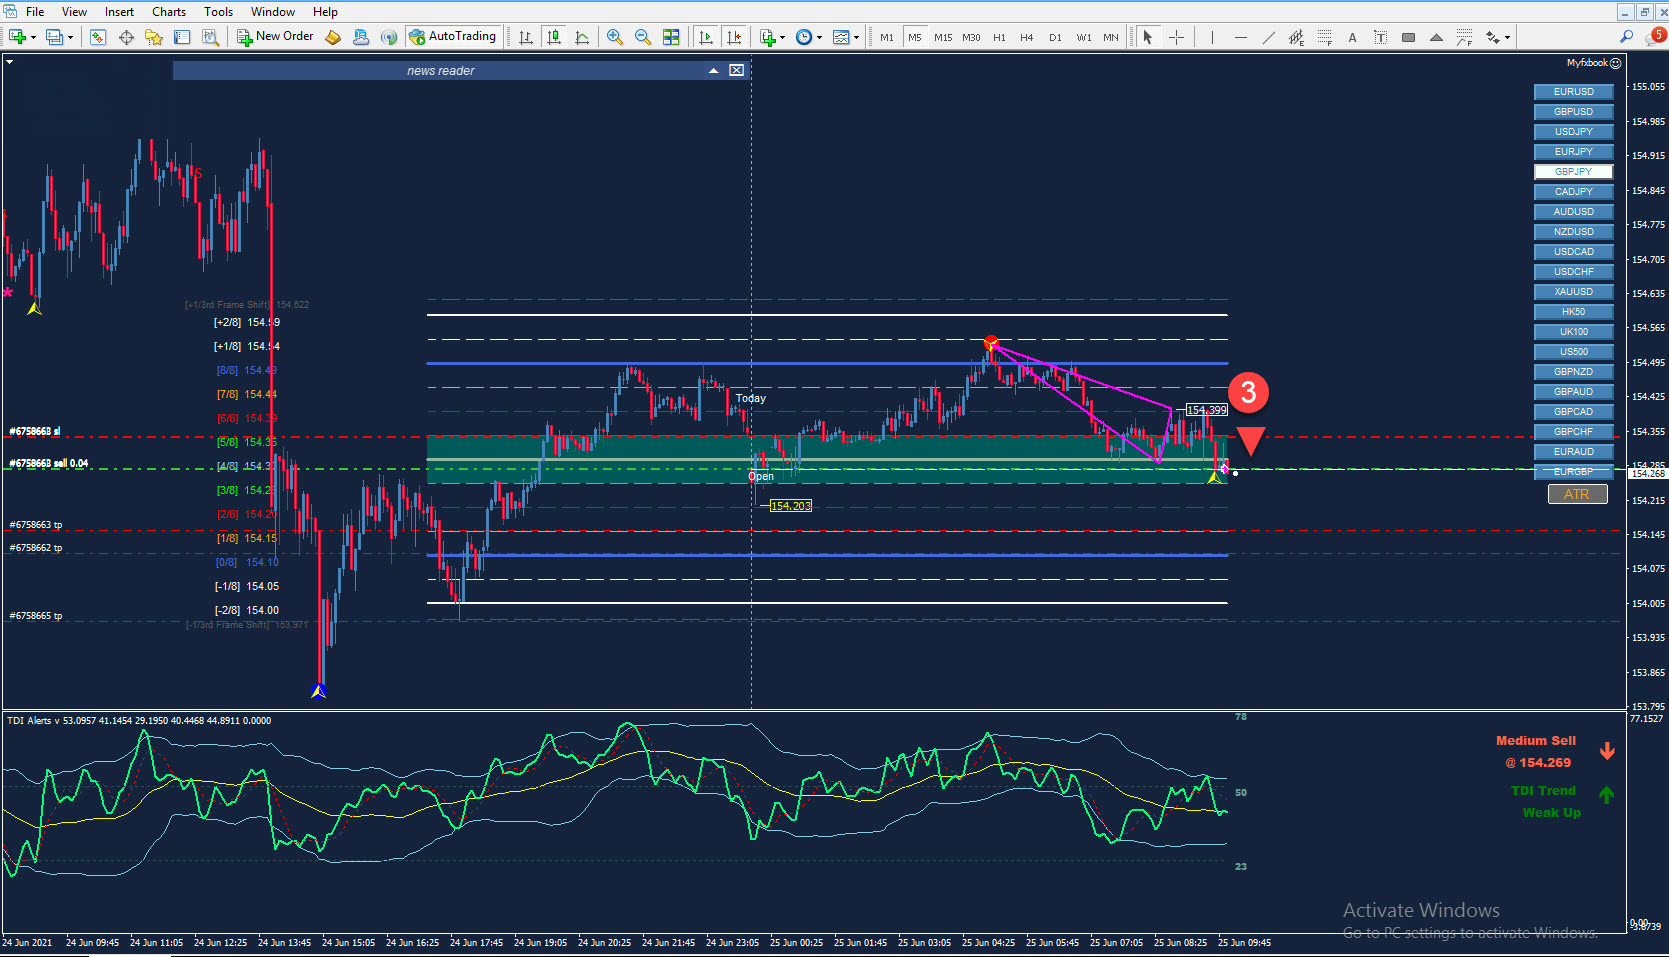This screenshot has width=1669, height=957.
Task: Open the File menu
Action: coord(35,12)
